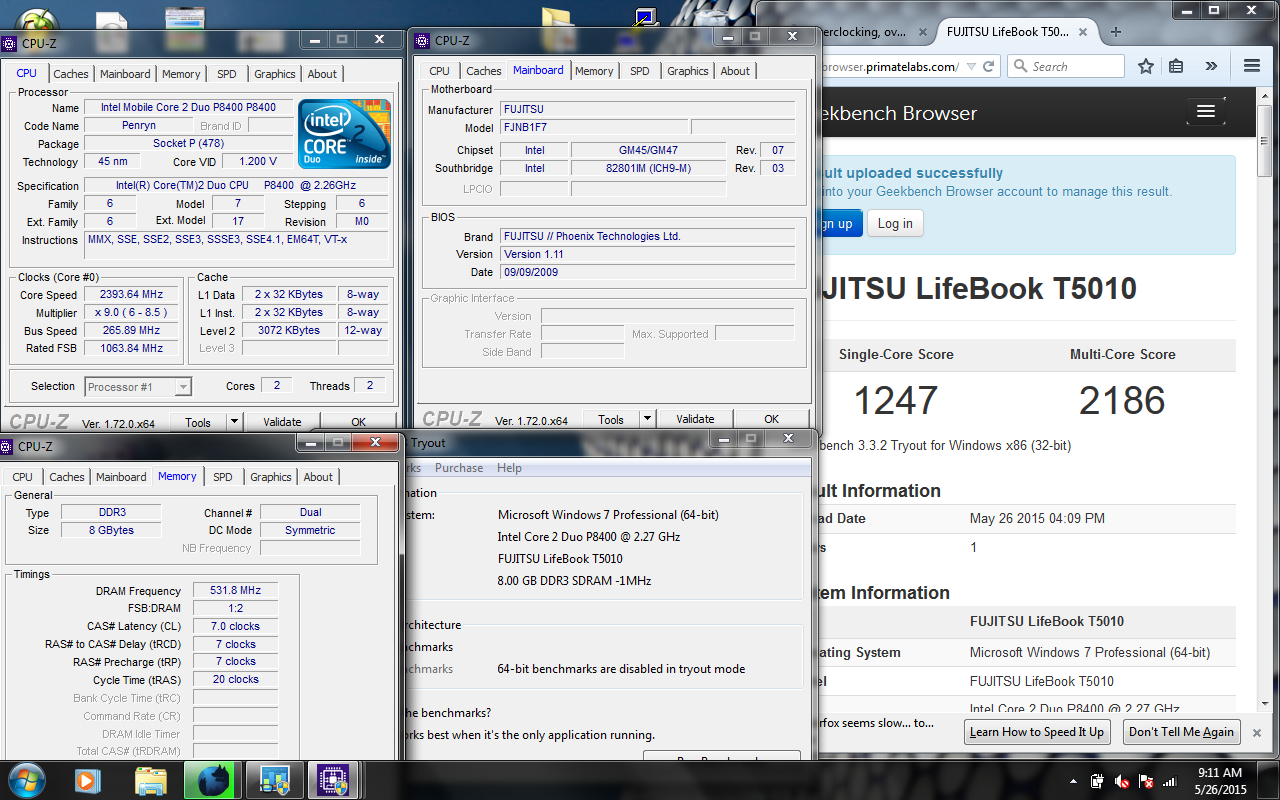The height and width of the screenshot is (800, 1280).
Task: Switch to the CPU-Z taskbar button
Action: tap(334, 779)
